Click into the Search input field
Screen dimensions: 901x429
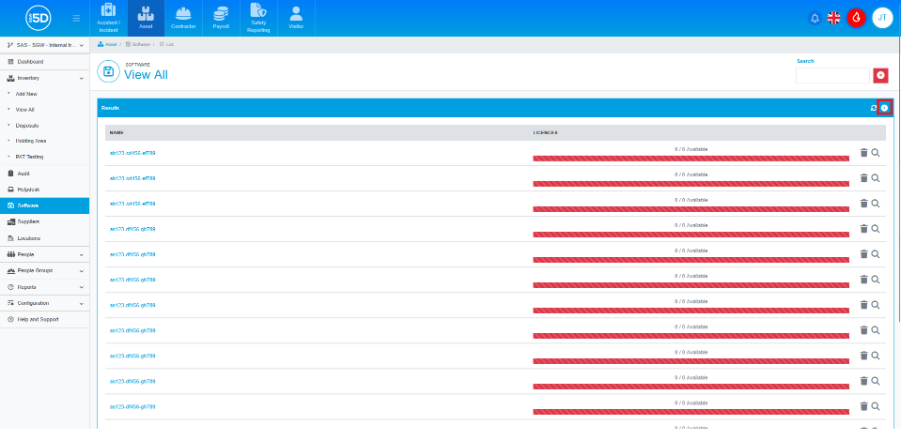click(833, 75)
